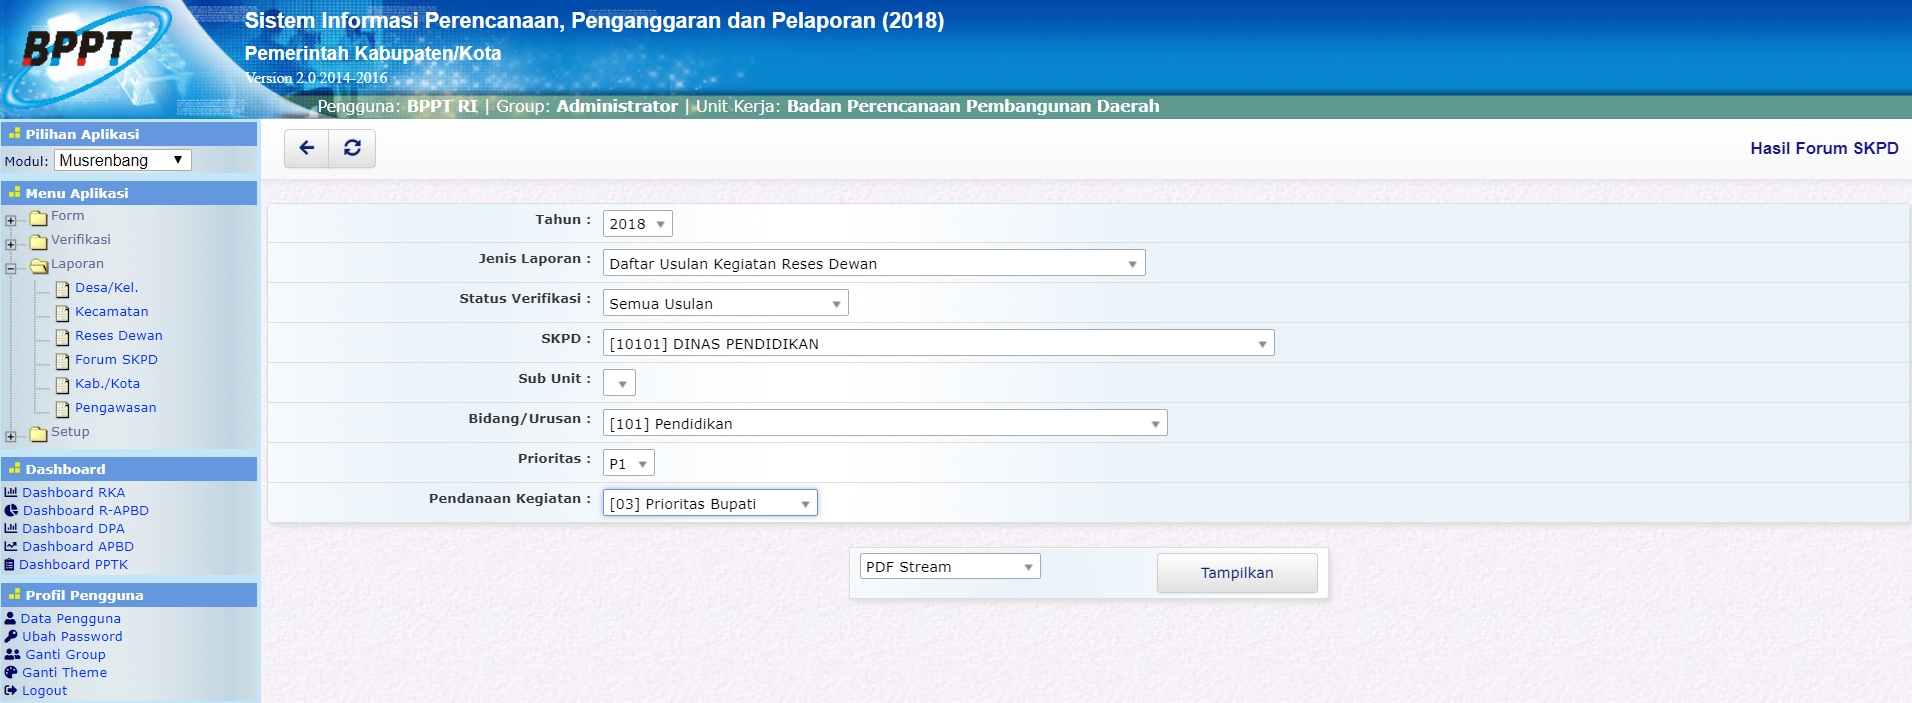This screenshot has height=703, width=1912.
Task: Click the Profil Pengguna panel header
Action: (129, 595)
